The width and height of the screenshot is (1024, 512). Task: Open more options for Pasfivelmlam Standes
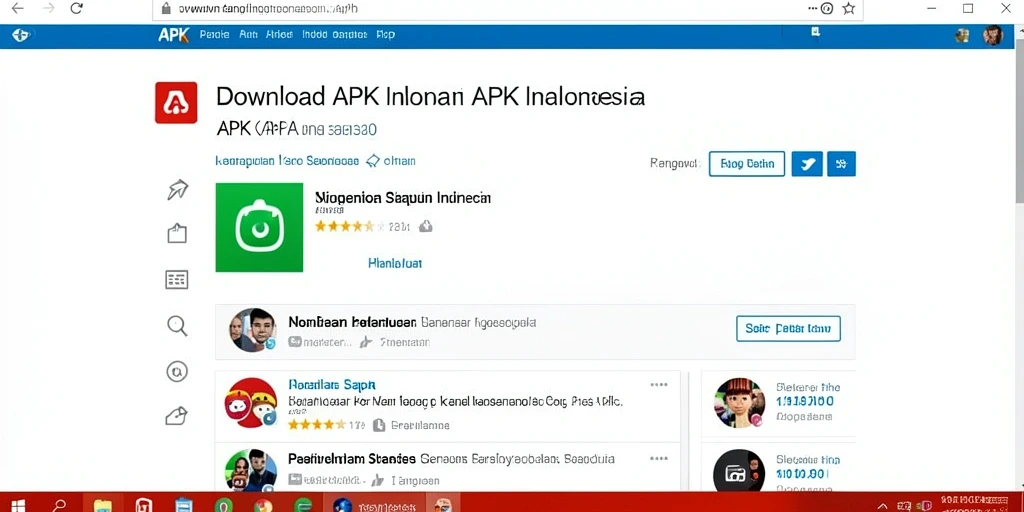coord(659,458)
